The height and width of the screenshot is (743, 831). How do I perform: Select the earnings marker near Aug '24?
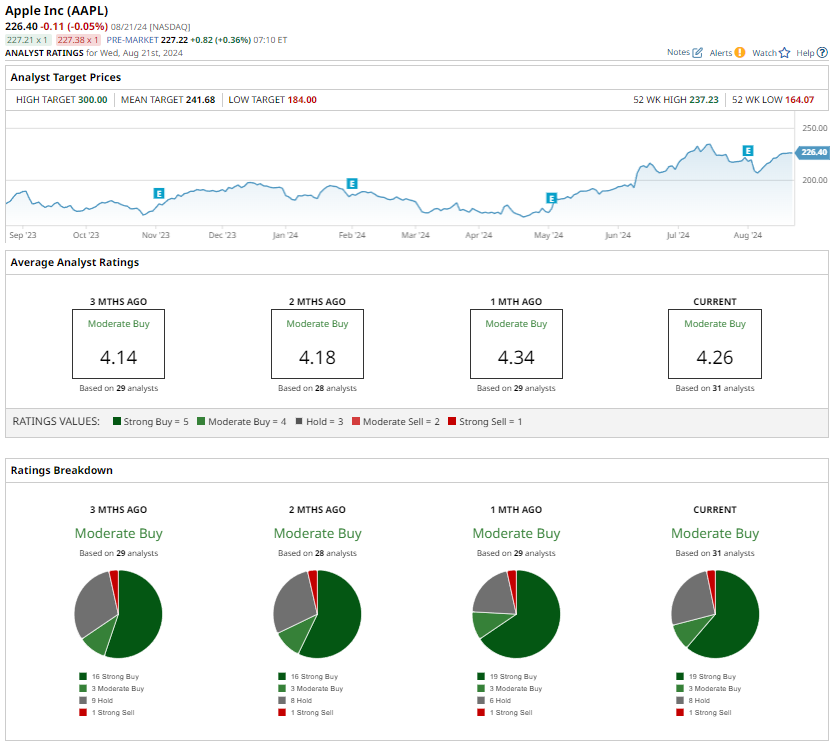click(747, 150)
